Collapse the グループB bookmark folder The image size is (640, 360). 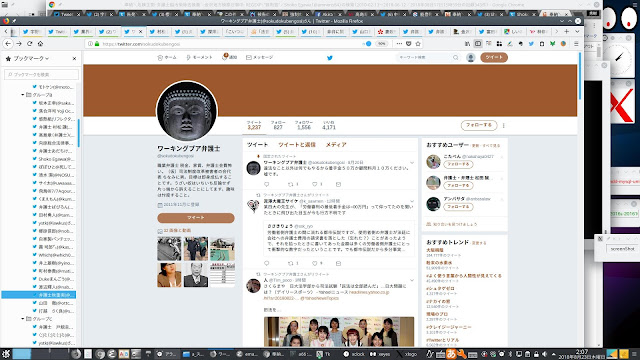(22, 95)
